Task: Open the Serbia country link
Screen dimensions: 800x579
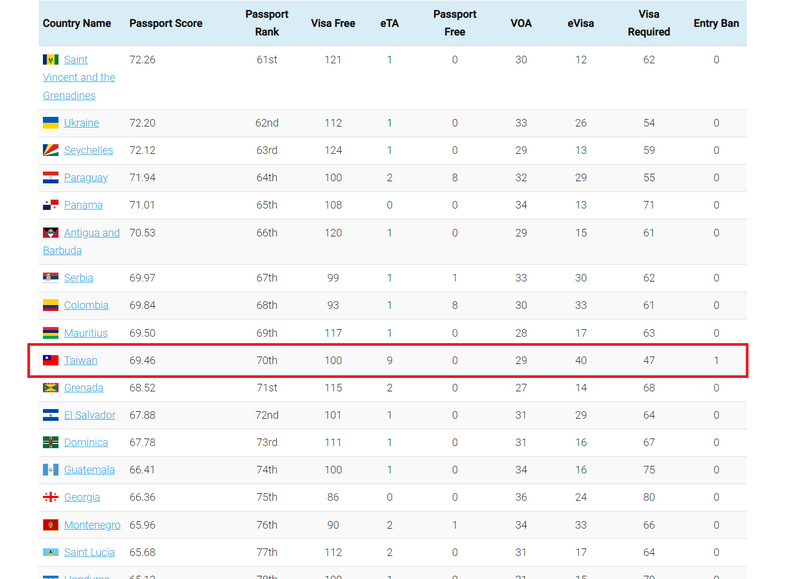Action: [x=78, y=278]
